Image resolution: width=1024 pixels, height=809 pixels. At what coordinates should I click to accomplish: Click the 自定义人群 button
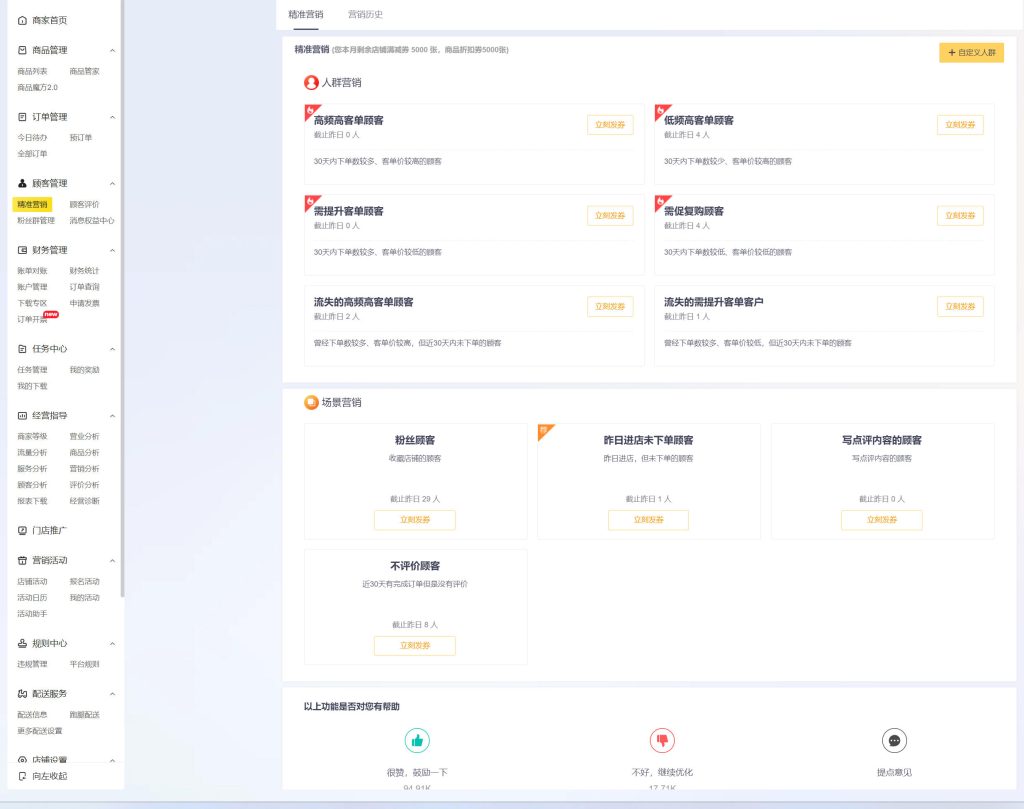(971, 52)
